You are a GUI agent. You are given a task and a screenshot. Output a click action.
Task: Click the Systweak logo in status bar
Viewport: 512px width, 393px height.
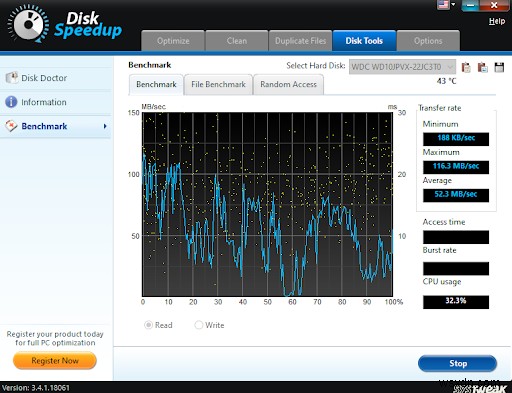480,389
